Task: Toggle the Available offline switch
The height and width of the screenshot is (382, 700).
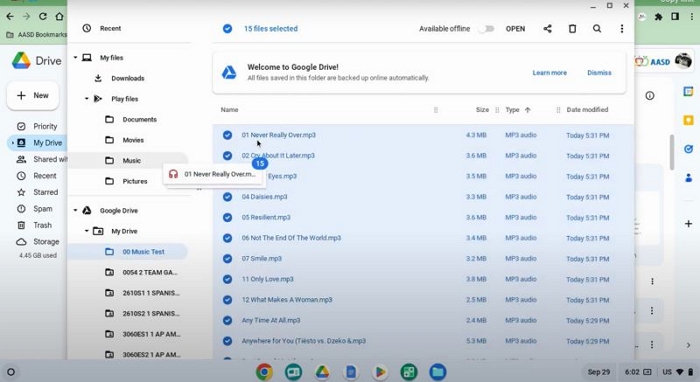Action: coord(487,29)
